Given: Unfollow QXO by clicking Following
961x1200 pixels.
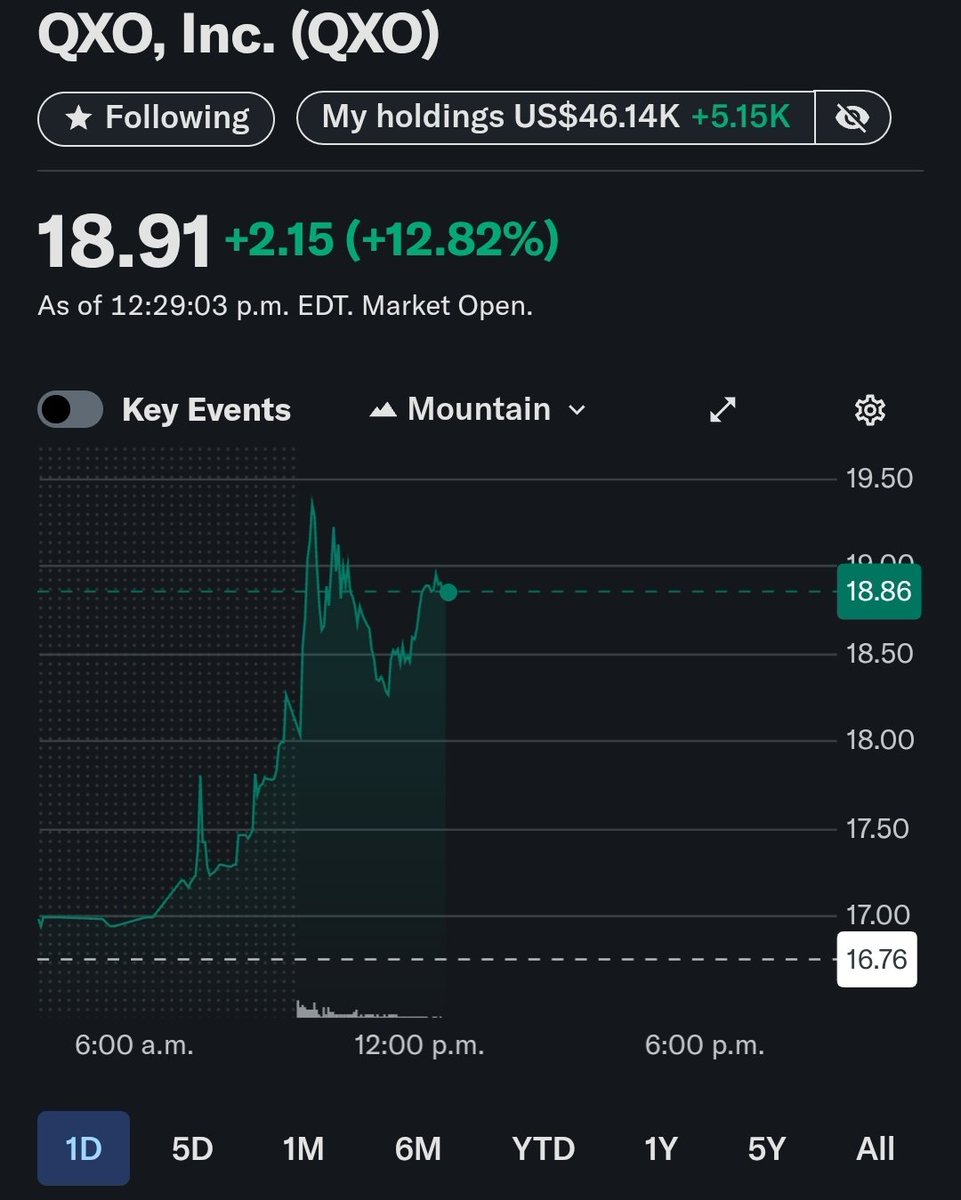Looking at the screenshot, I should click(x=155, y=116).
